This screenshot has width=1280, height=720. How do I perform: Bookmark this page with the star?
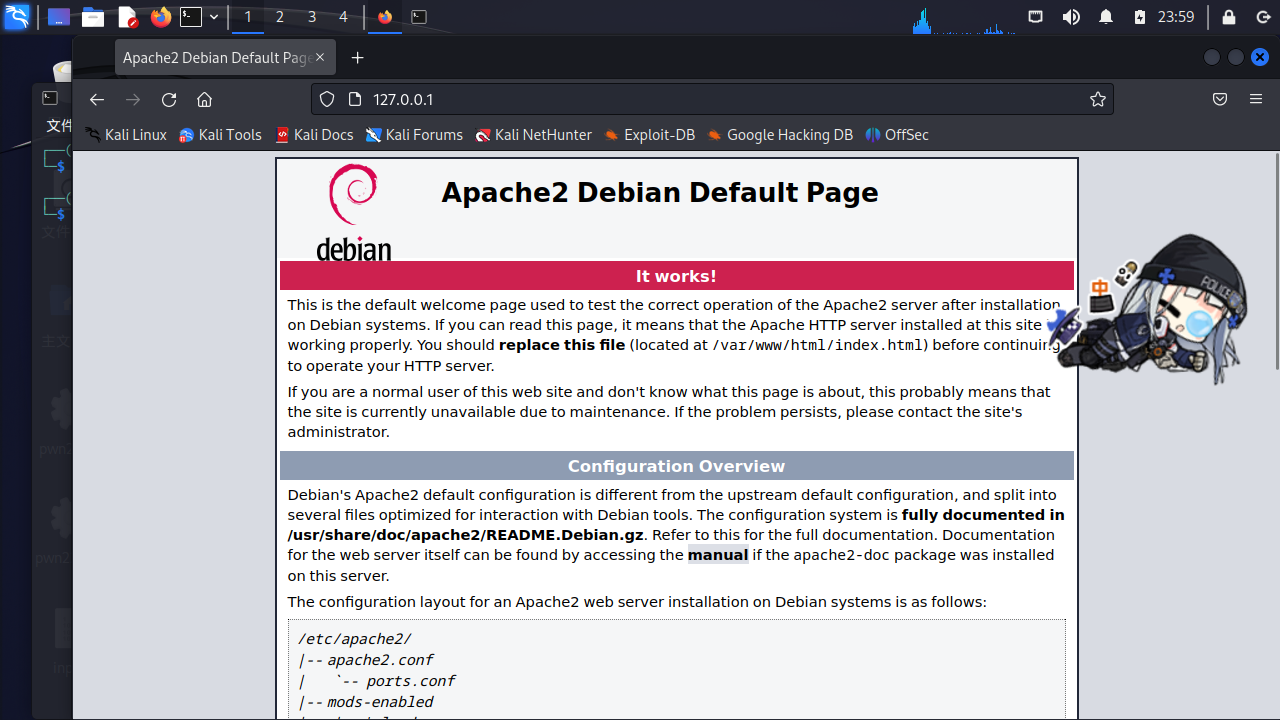coord(1097,99)
